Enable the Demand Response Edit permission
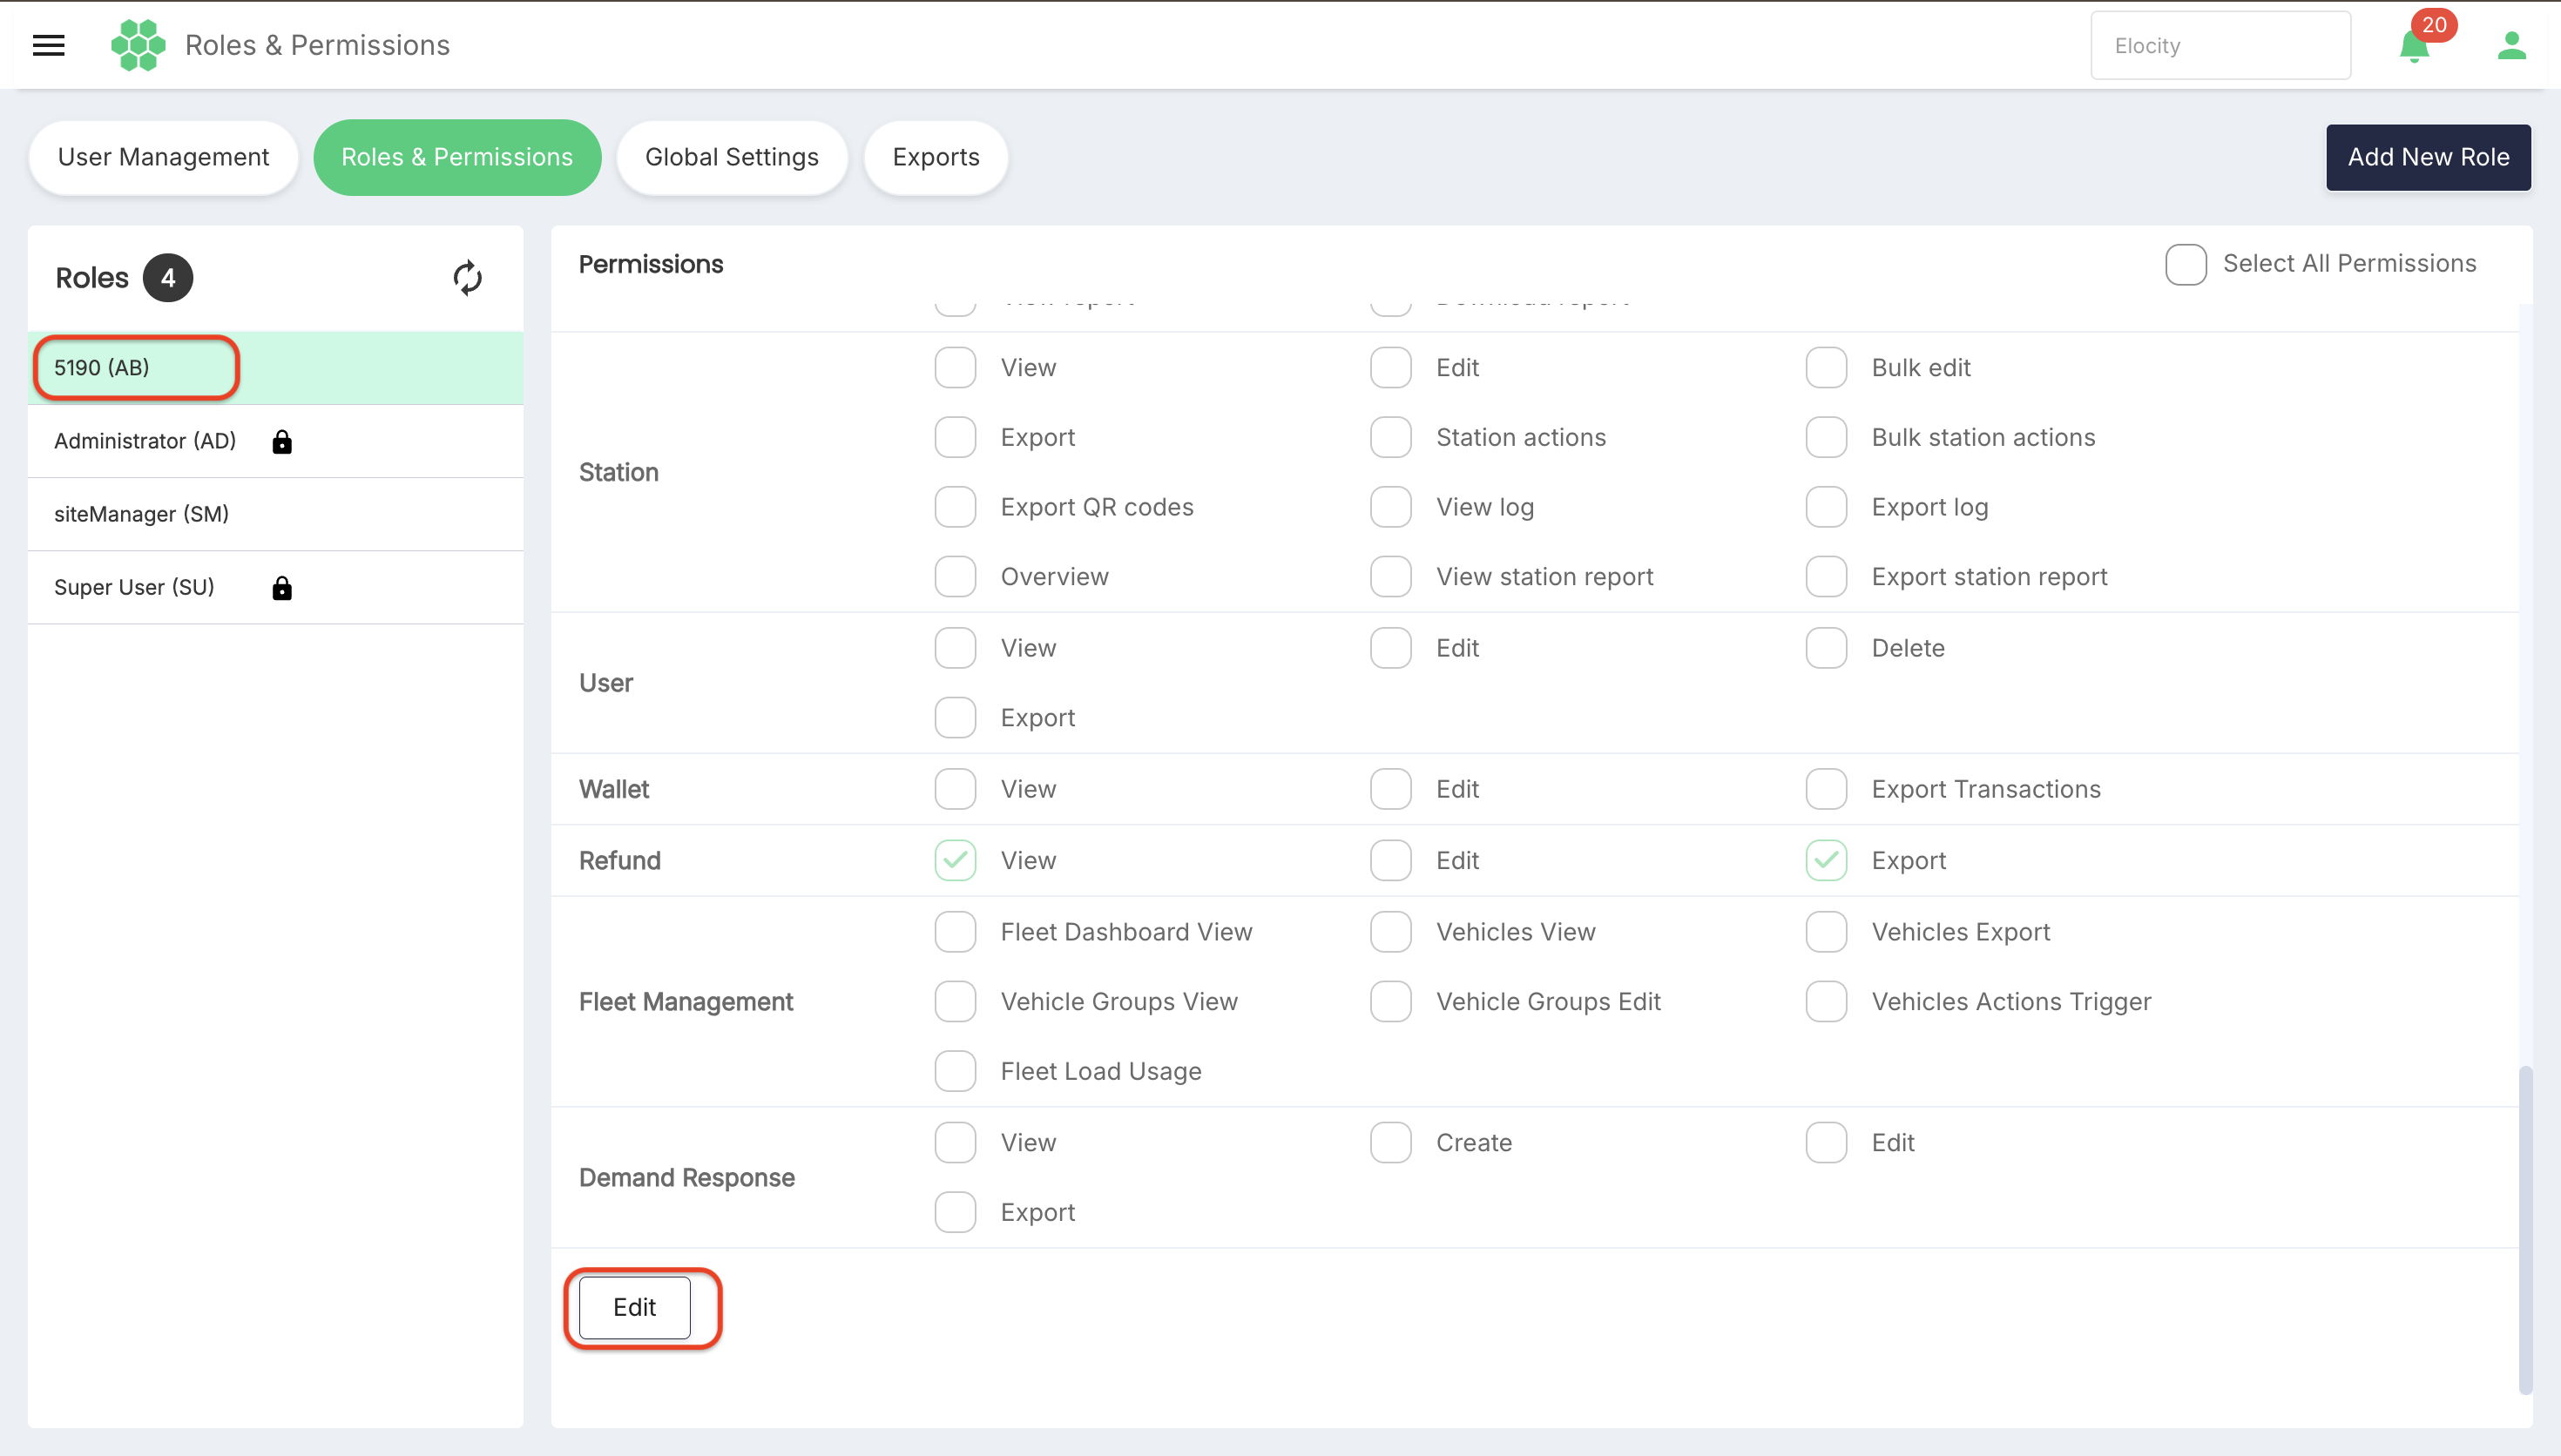 coord(1826,1143)
